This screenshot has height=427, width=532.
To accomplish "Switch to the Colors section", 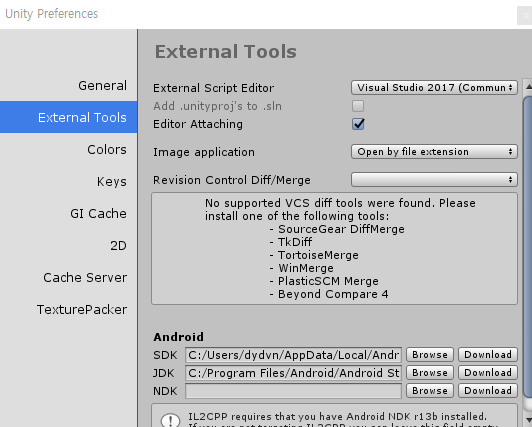I will (x=107, y=149).
